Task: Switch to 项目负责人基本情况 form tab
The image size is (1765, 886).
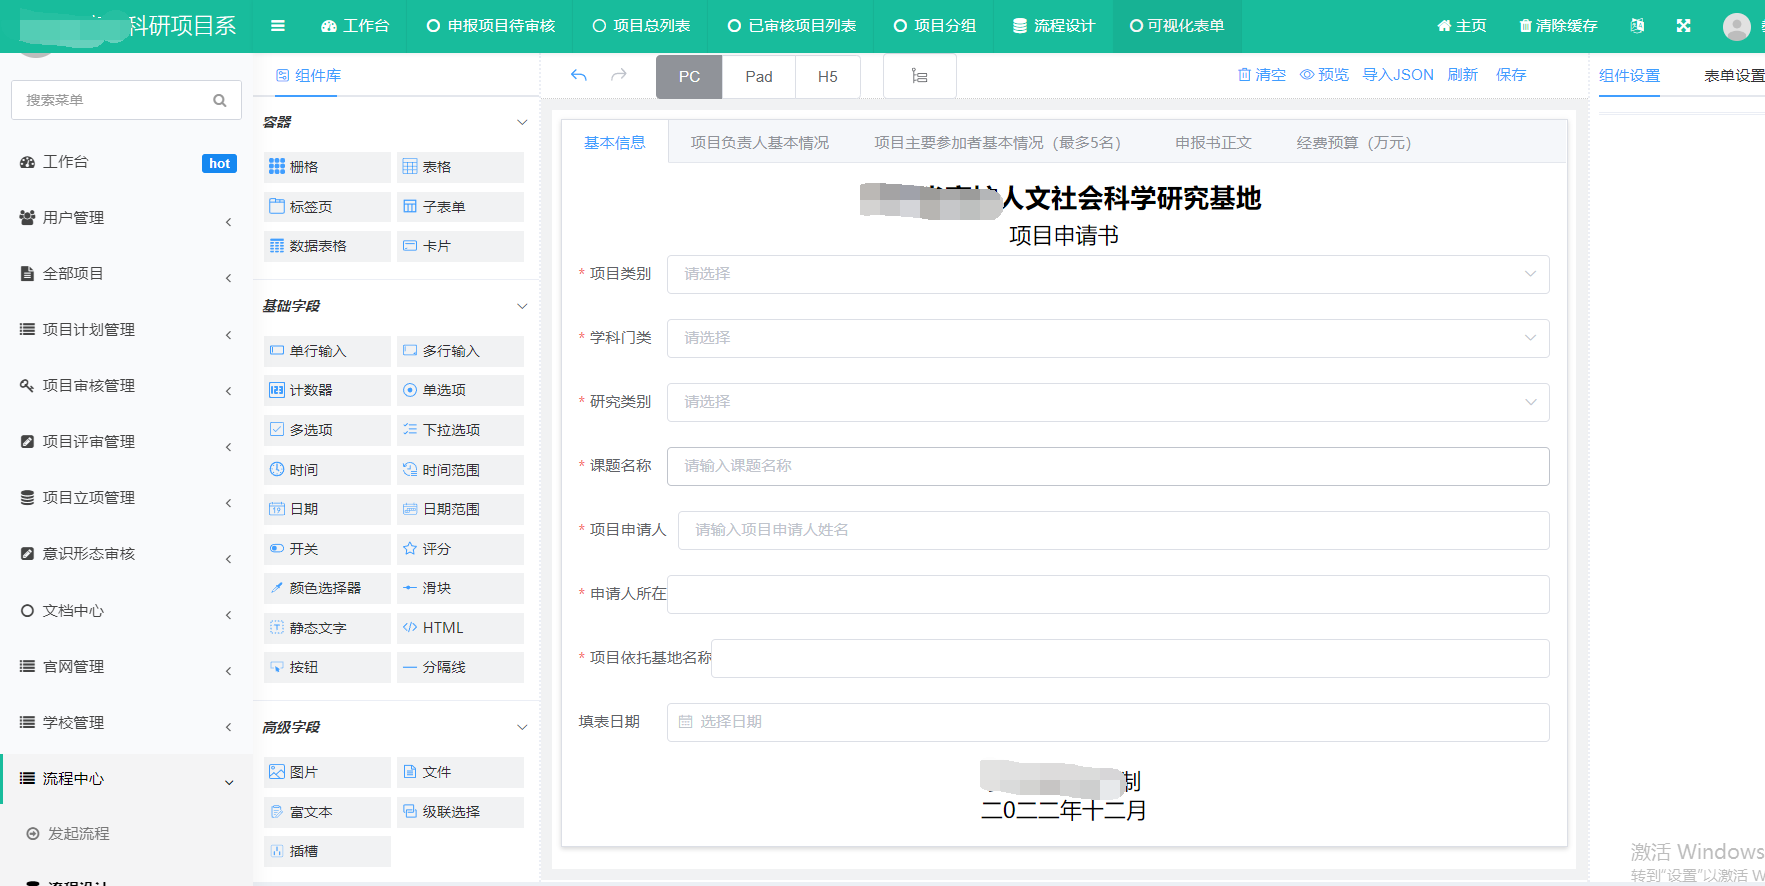Action: tap(759, 143)
